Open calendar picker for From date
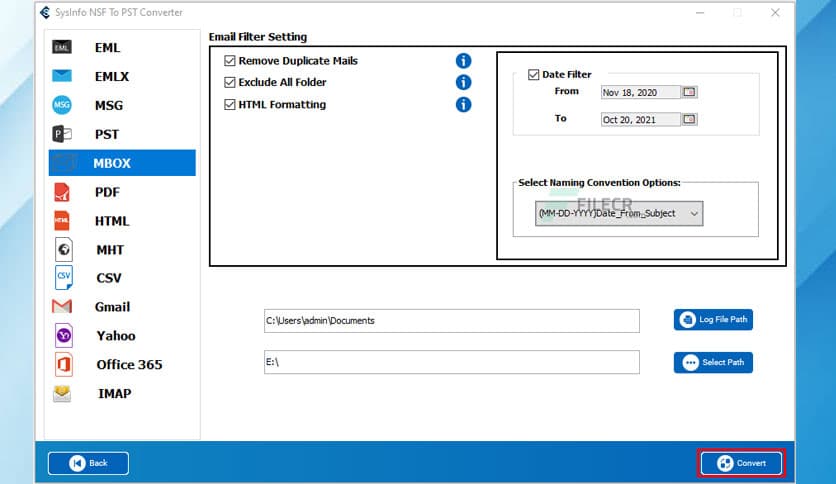This screenshot has width=836, height=484. [689, 92]
